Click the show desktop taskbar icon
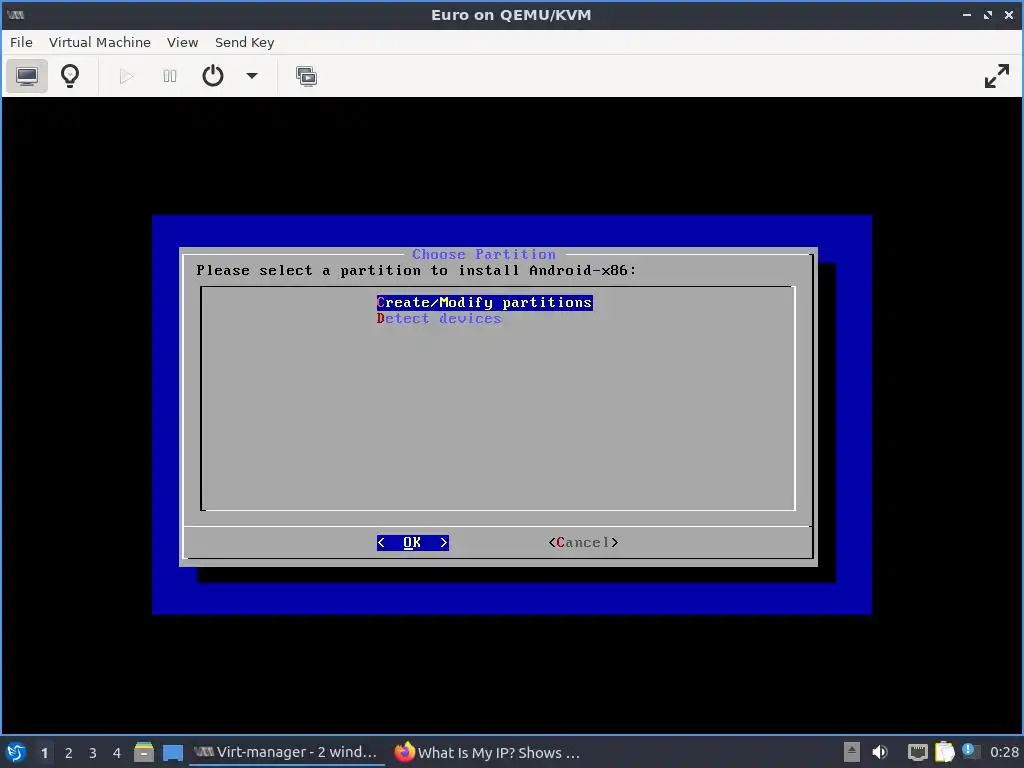The image size is (1024, 768). coord(173,752)
